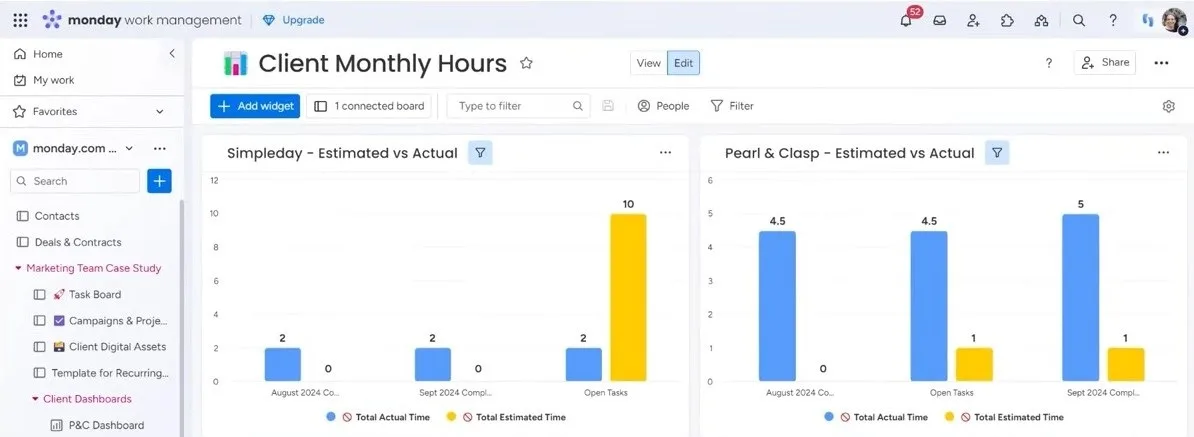The height and width of the screenshot is (437, 1194).
Task: Click the sidebar vertical scrollbar
Action: point(181,317)
